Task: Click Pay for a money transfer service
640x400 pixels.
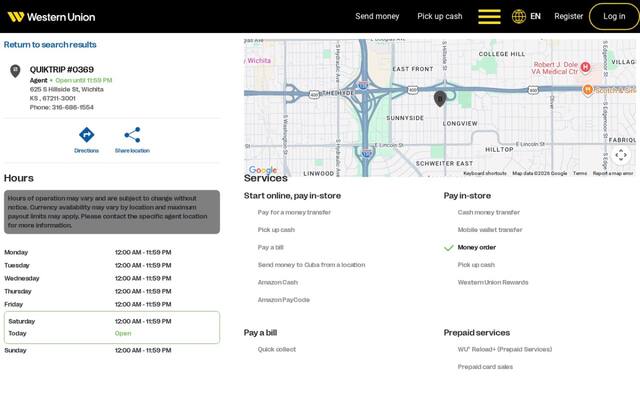Action: (x=294, y=212)
